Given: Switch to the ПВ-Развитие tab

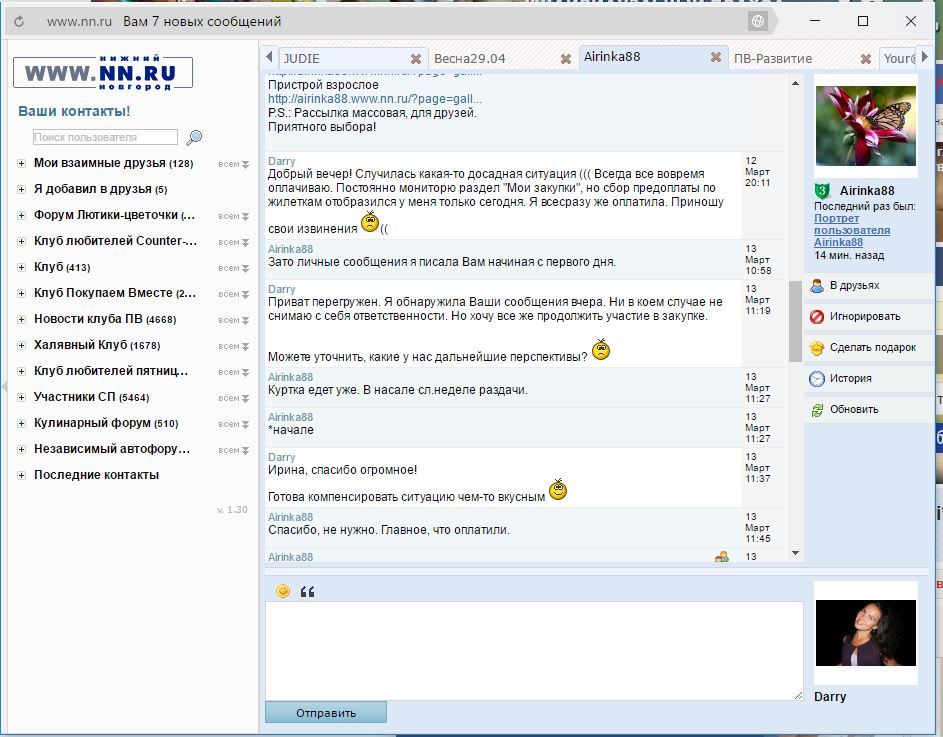Looking at the screenshot, I should [772, 58].
